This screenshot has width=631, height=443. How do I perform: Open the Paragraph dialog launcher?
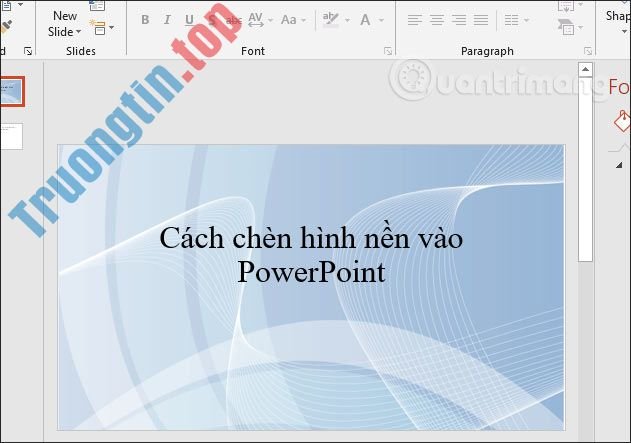(x=588, y=51)
